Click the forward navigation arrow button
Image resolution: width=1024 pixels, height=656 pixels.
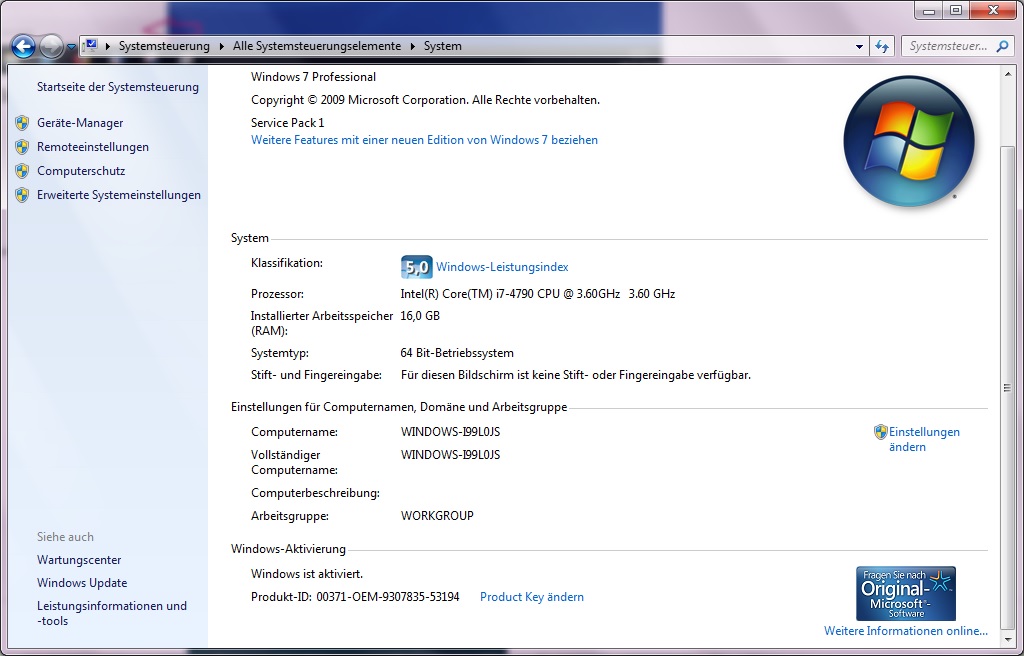click(51, 46)
